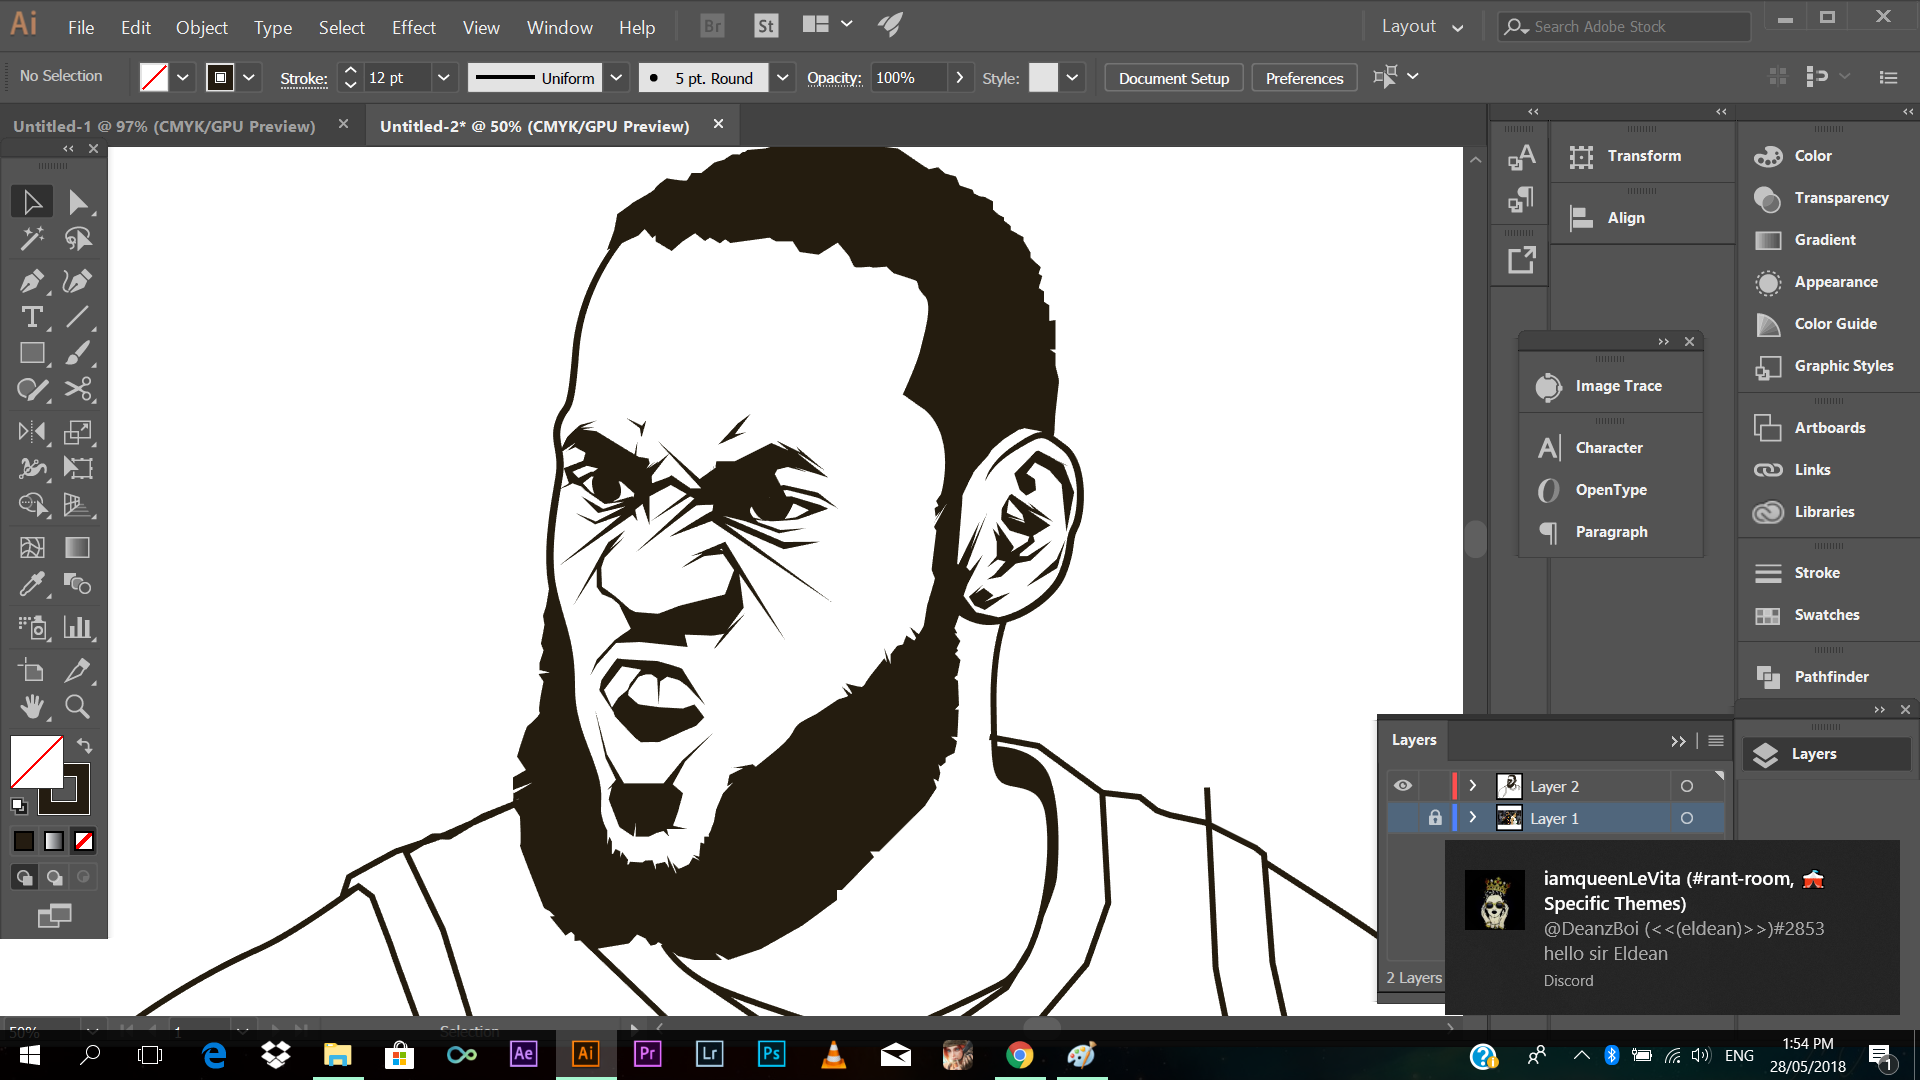Toggle lock column for Layer 2
The width and height of the screenshot is (1920, 1080).
tap(1435, 786)
